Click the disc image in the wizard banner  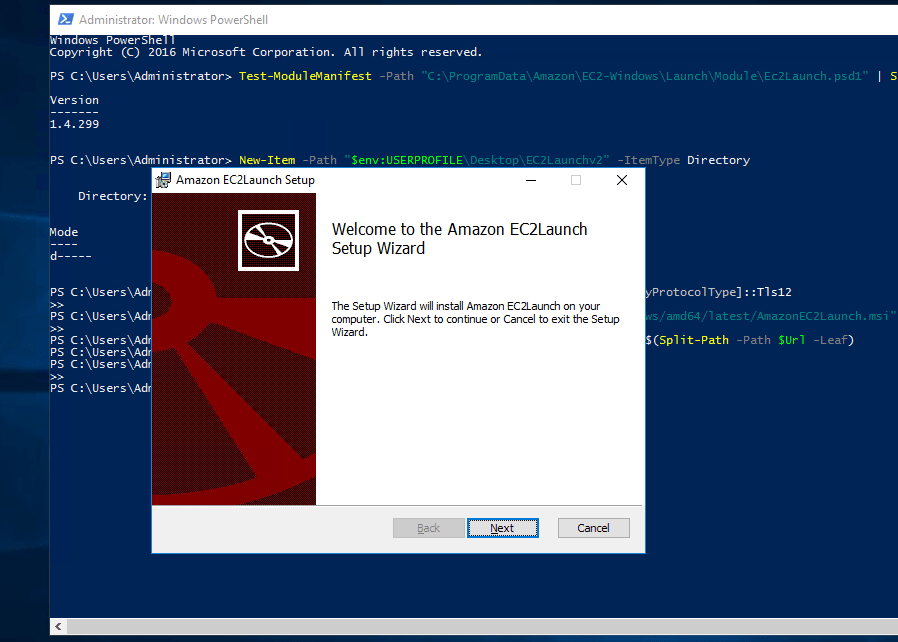(268, 241)
